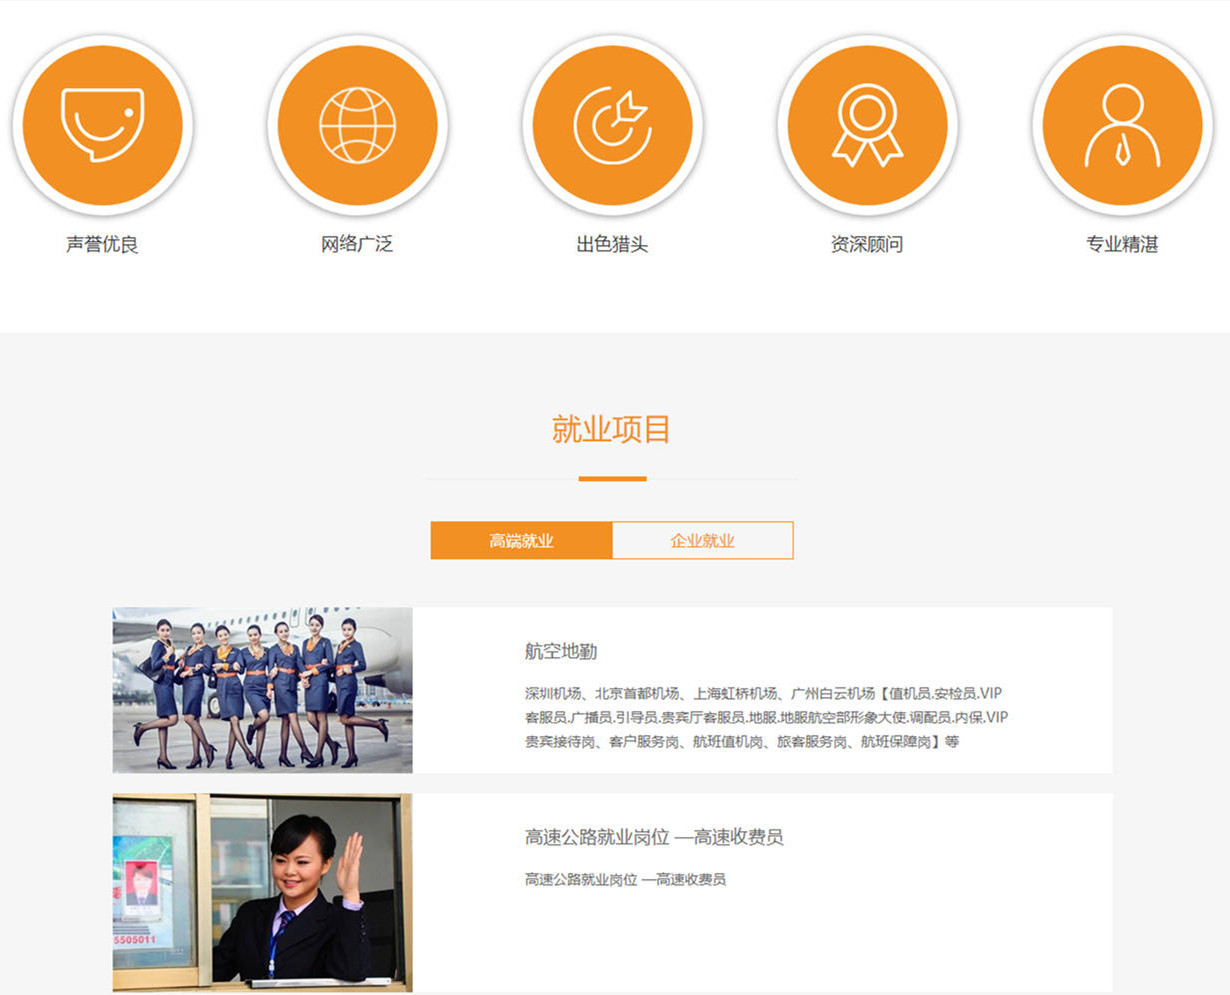Screen dimensions: 1230x995
Task: Select the person with tie icon
Action: pos(1122,125)
